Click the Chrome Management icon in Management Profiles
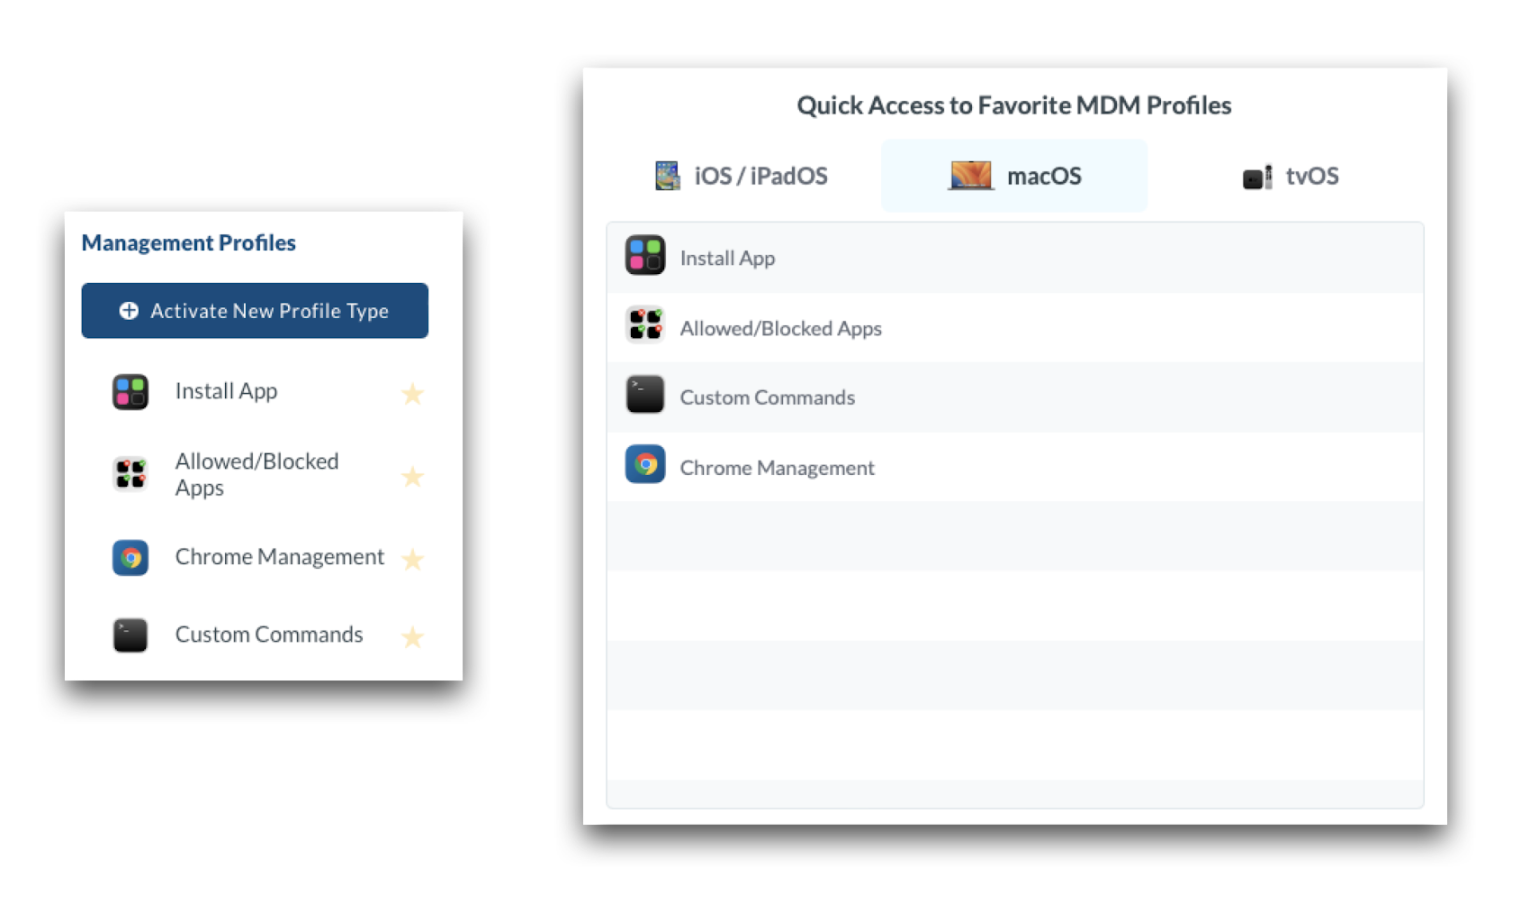 pos(130,557)
